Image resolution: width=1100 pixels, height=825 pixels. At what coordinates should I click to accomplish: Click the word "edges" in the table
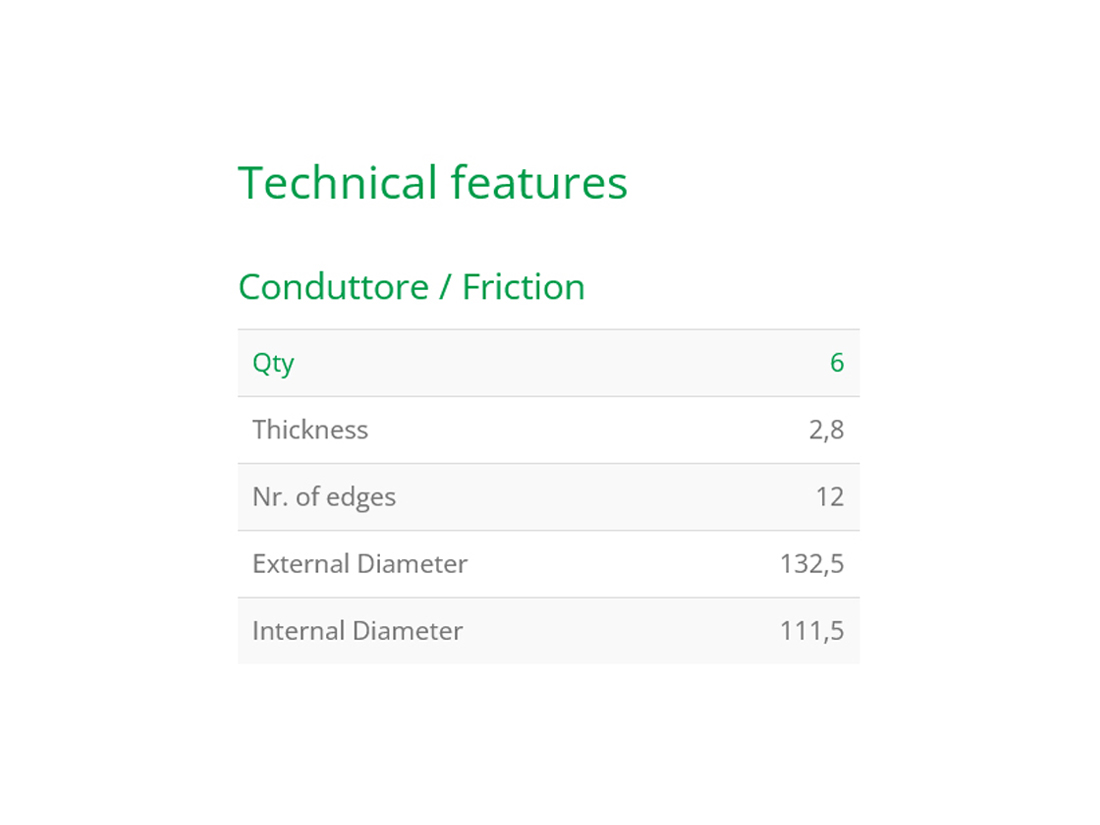[361, 498]
